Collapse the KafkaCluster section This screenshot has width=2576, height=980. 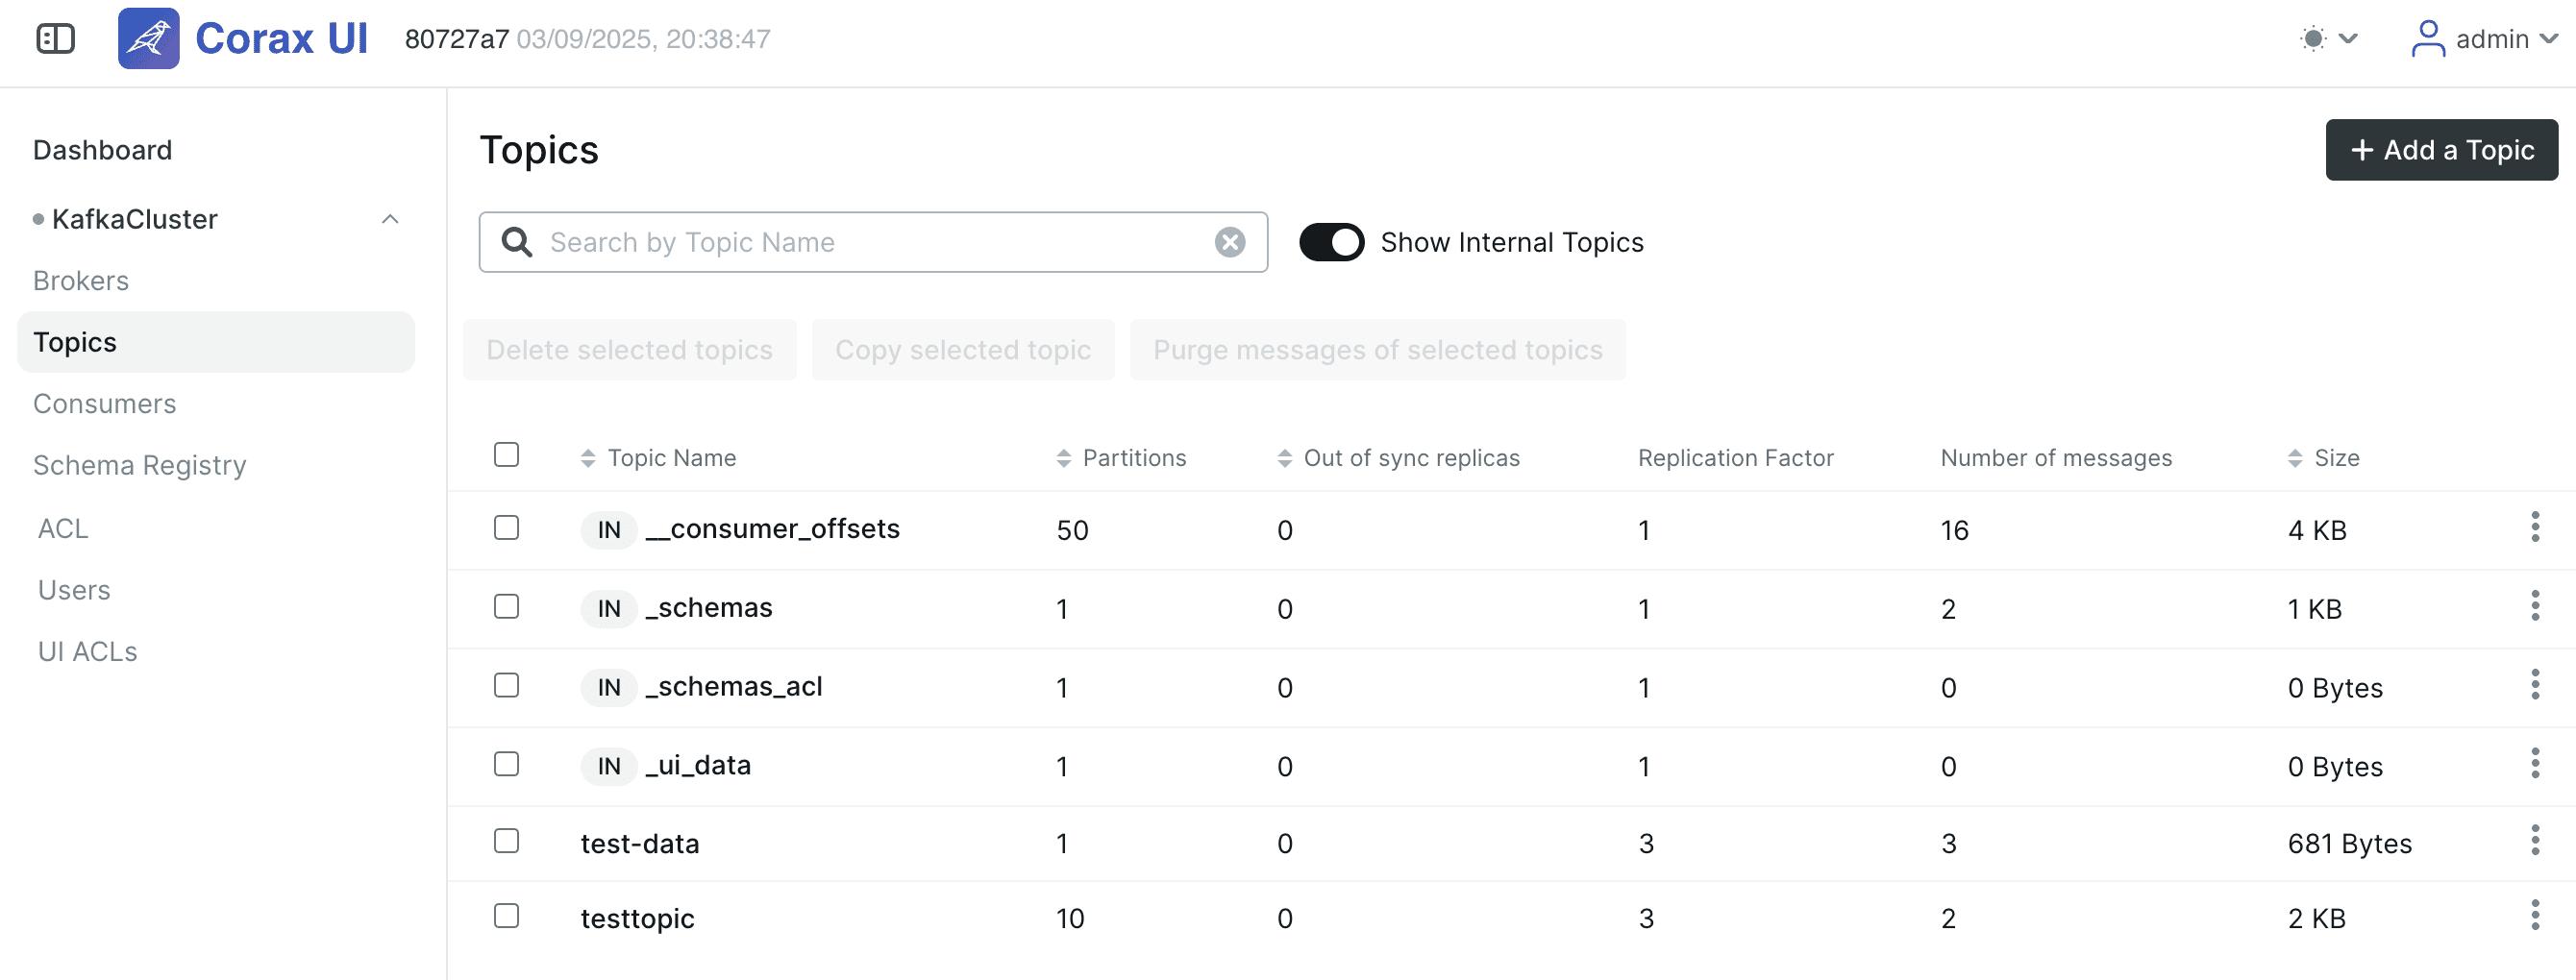[x=390, y=219]
